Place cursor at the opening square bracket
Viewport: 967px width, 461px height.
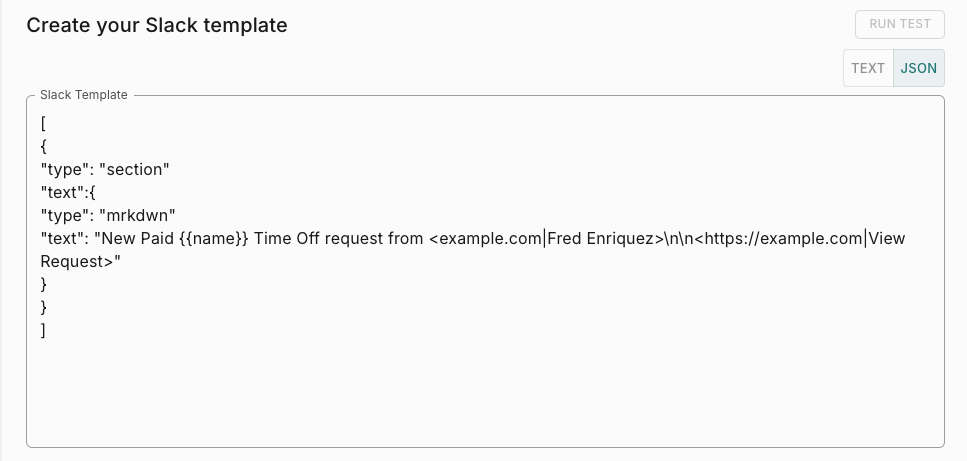pyautogui.click(x=44, y=124)
